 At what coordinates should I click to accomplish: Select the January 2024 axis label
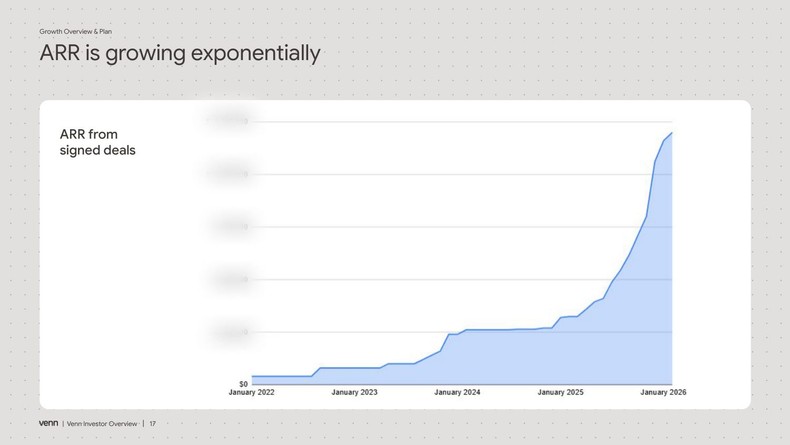tap(457, 393)
